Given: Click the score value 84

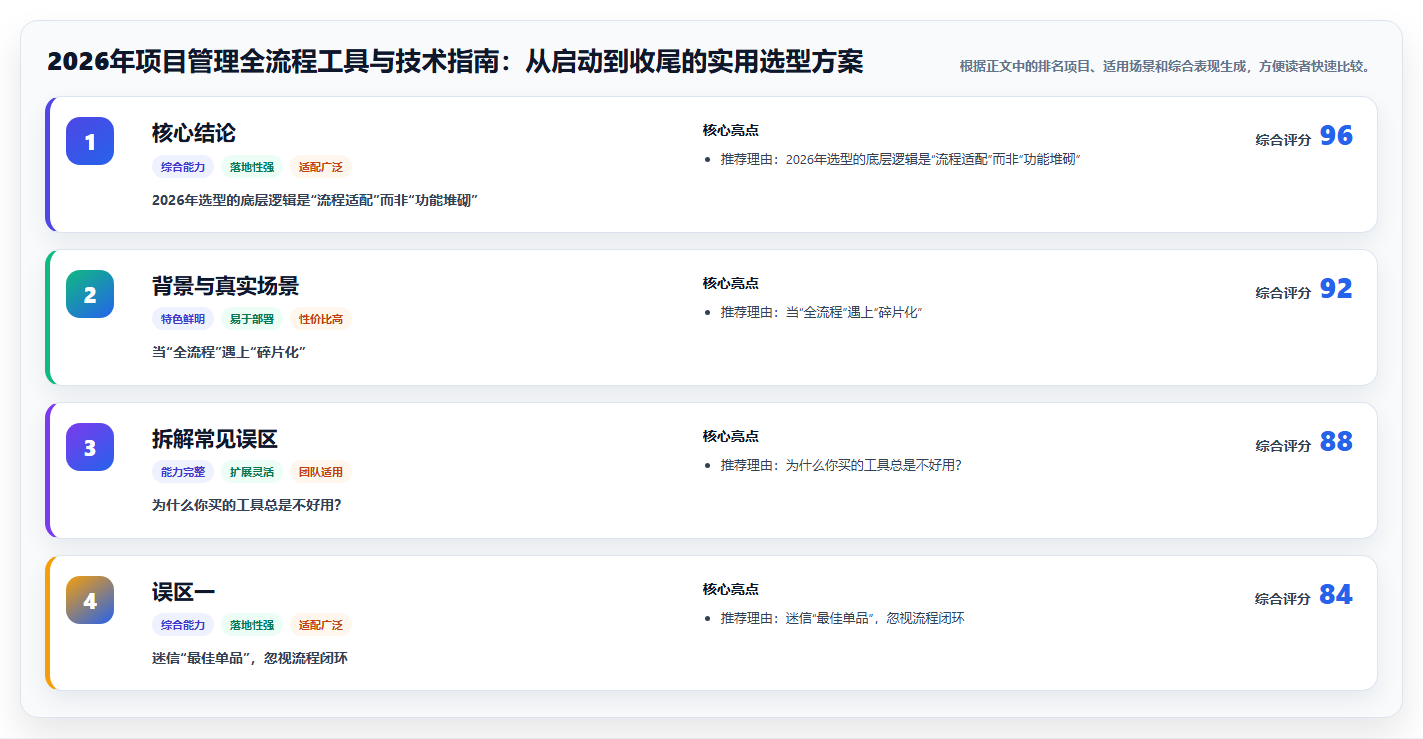Looking at the screenshot, I should (x=1336, y=595).
